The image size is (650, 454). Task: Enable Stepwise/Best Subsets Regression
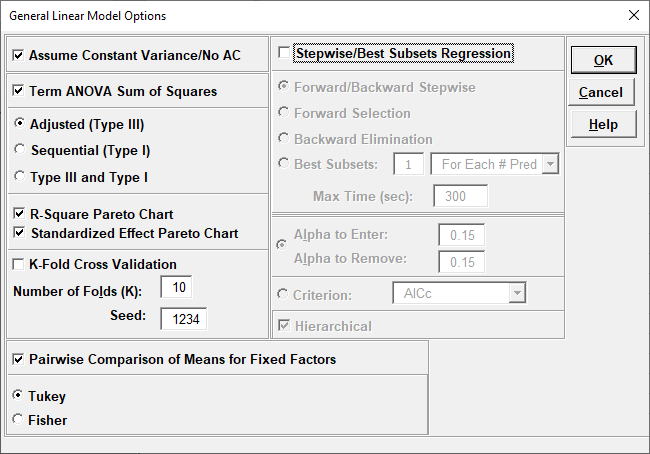click(x=285, y=53)
